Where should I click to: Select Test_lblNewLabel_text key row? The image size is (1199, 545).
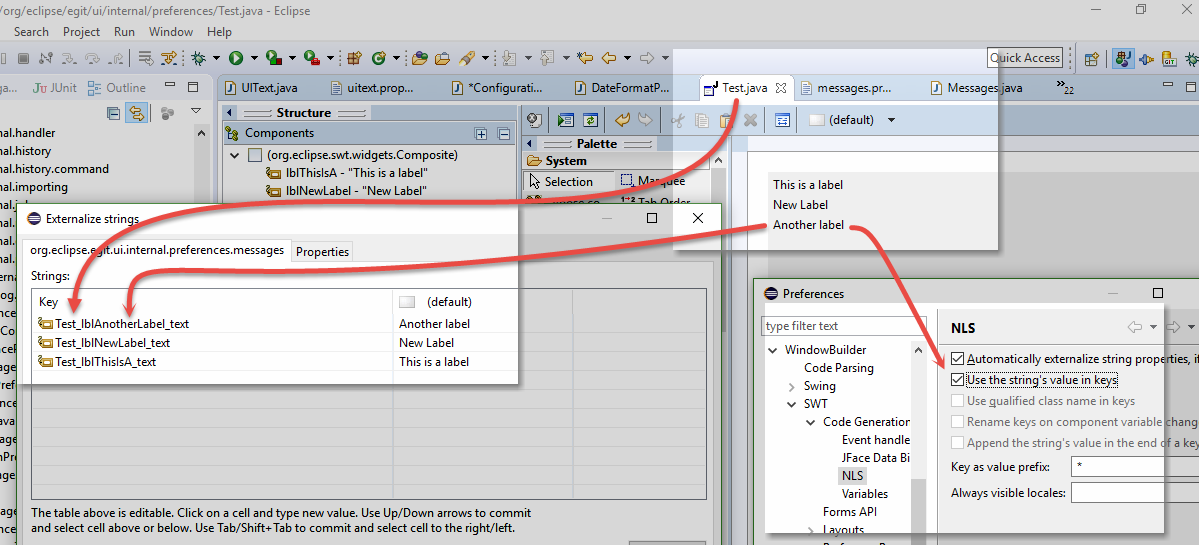tap(112, 343)
